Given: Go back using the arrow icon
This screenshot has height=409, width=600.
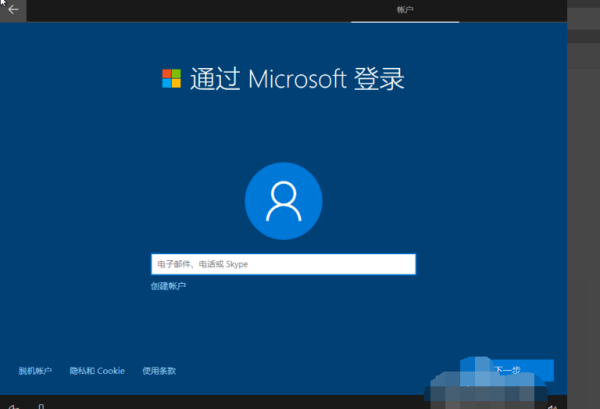Looking at the screenshot, I should 13,10.
